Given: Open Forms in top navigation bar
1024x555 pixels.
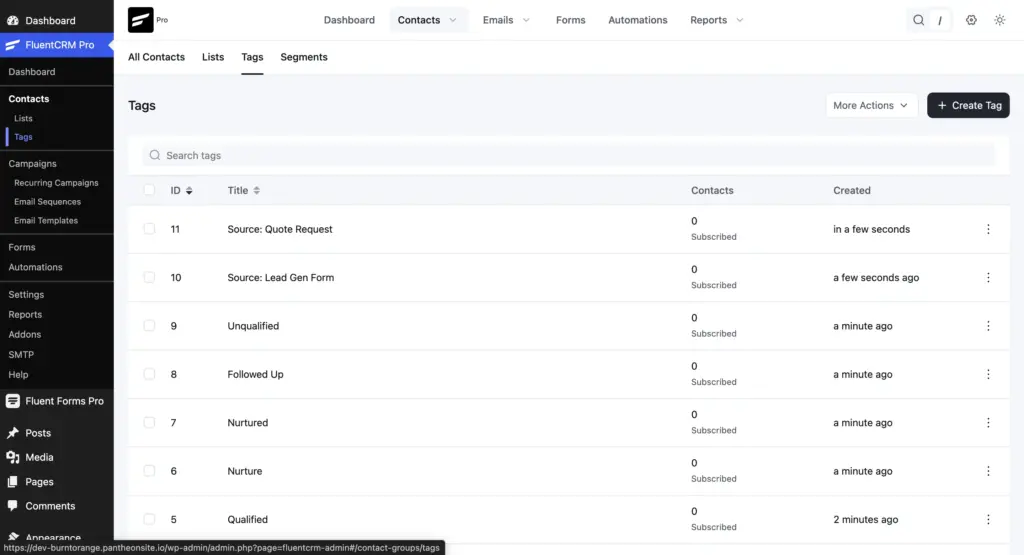Looking at the screenshot, I should pos(571,20).
